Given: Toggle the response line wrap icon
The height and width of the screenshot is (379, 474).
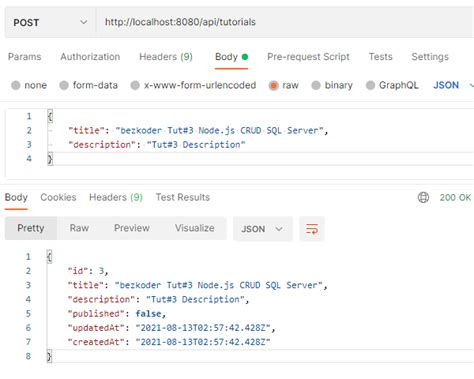Looking at the screenshot, I should pos(312,229).
